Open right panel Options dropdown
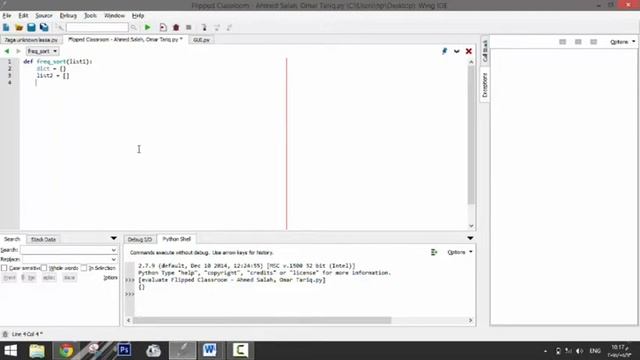 click(622, 42)
